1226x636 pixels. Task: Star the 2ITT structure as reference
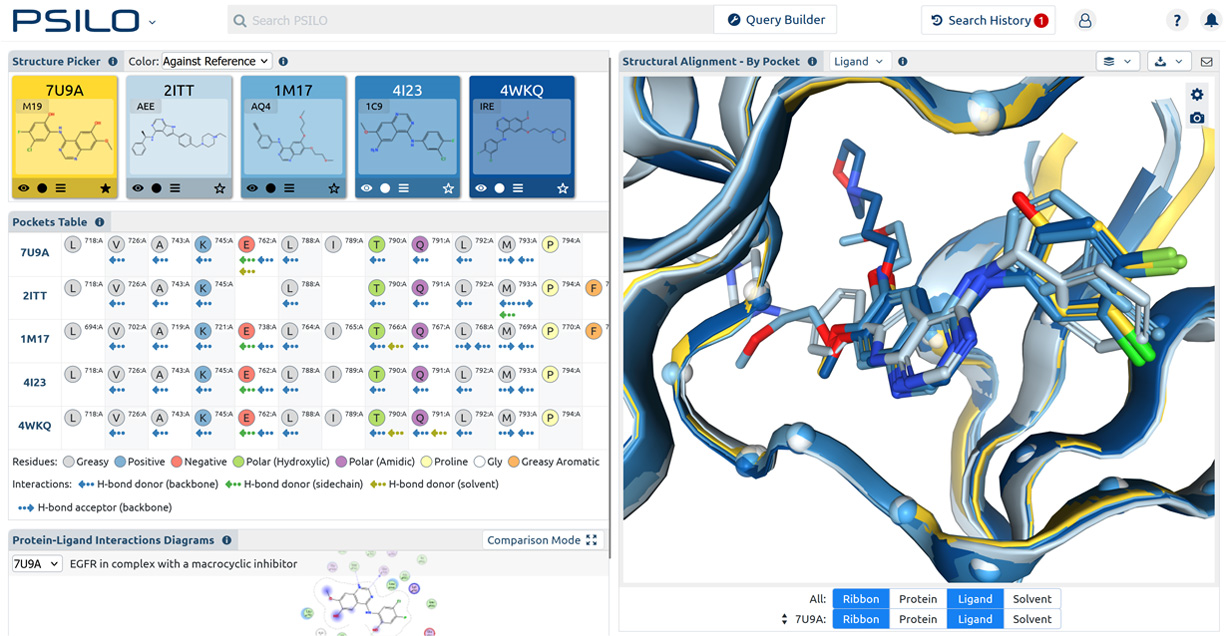(x=219, y=188)
